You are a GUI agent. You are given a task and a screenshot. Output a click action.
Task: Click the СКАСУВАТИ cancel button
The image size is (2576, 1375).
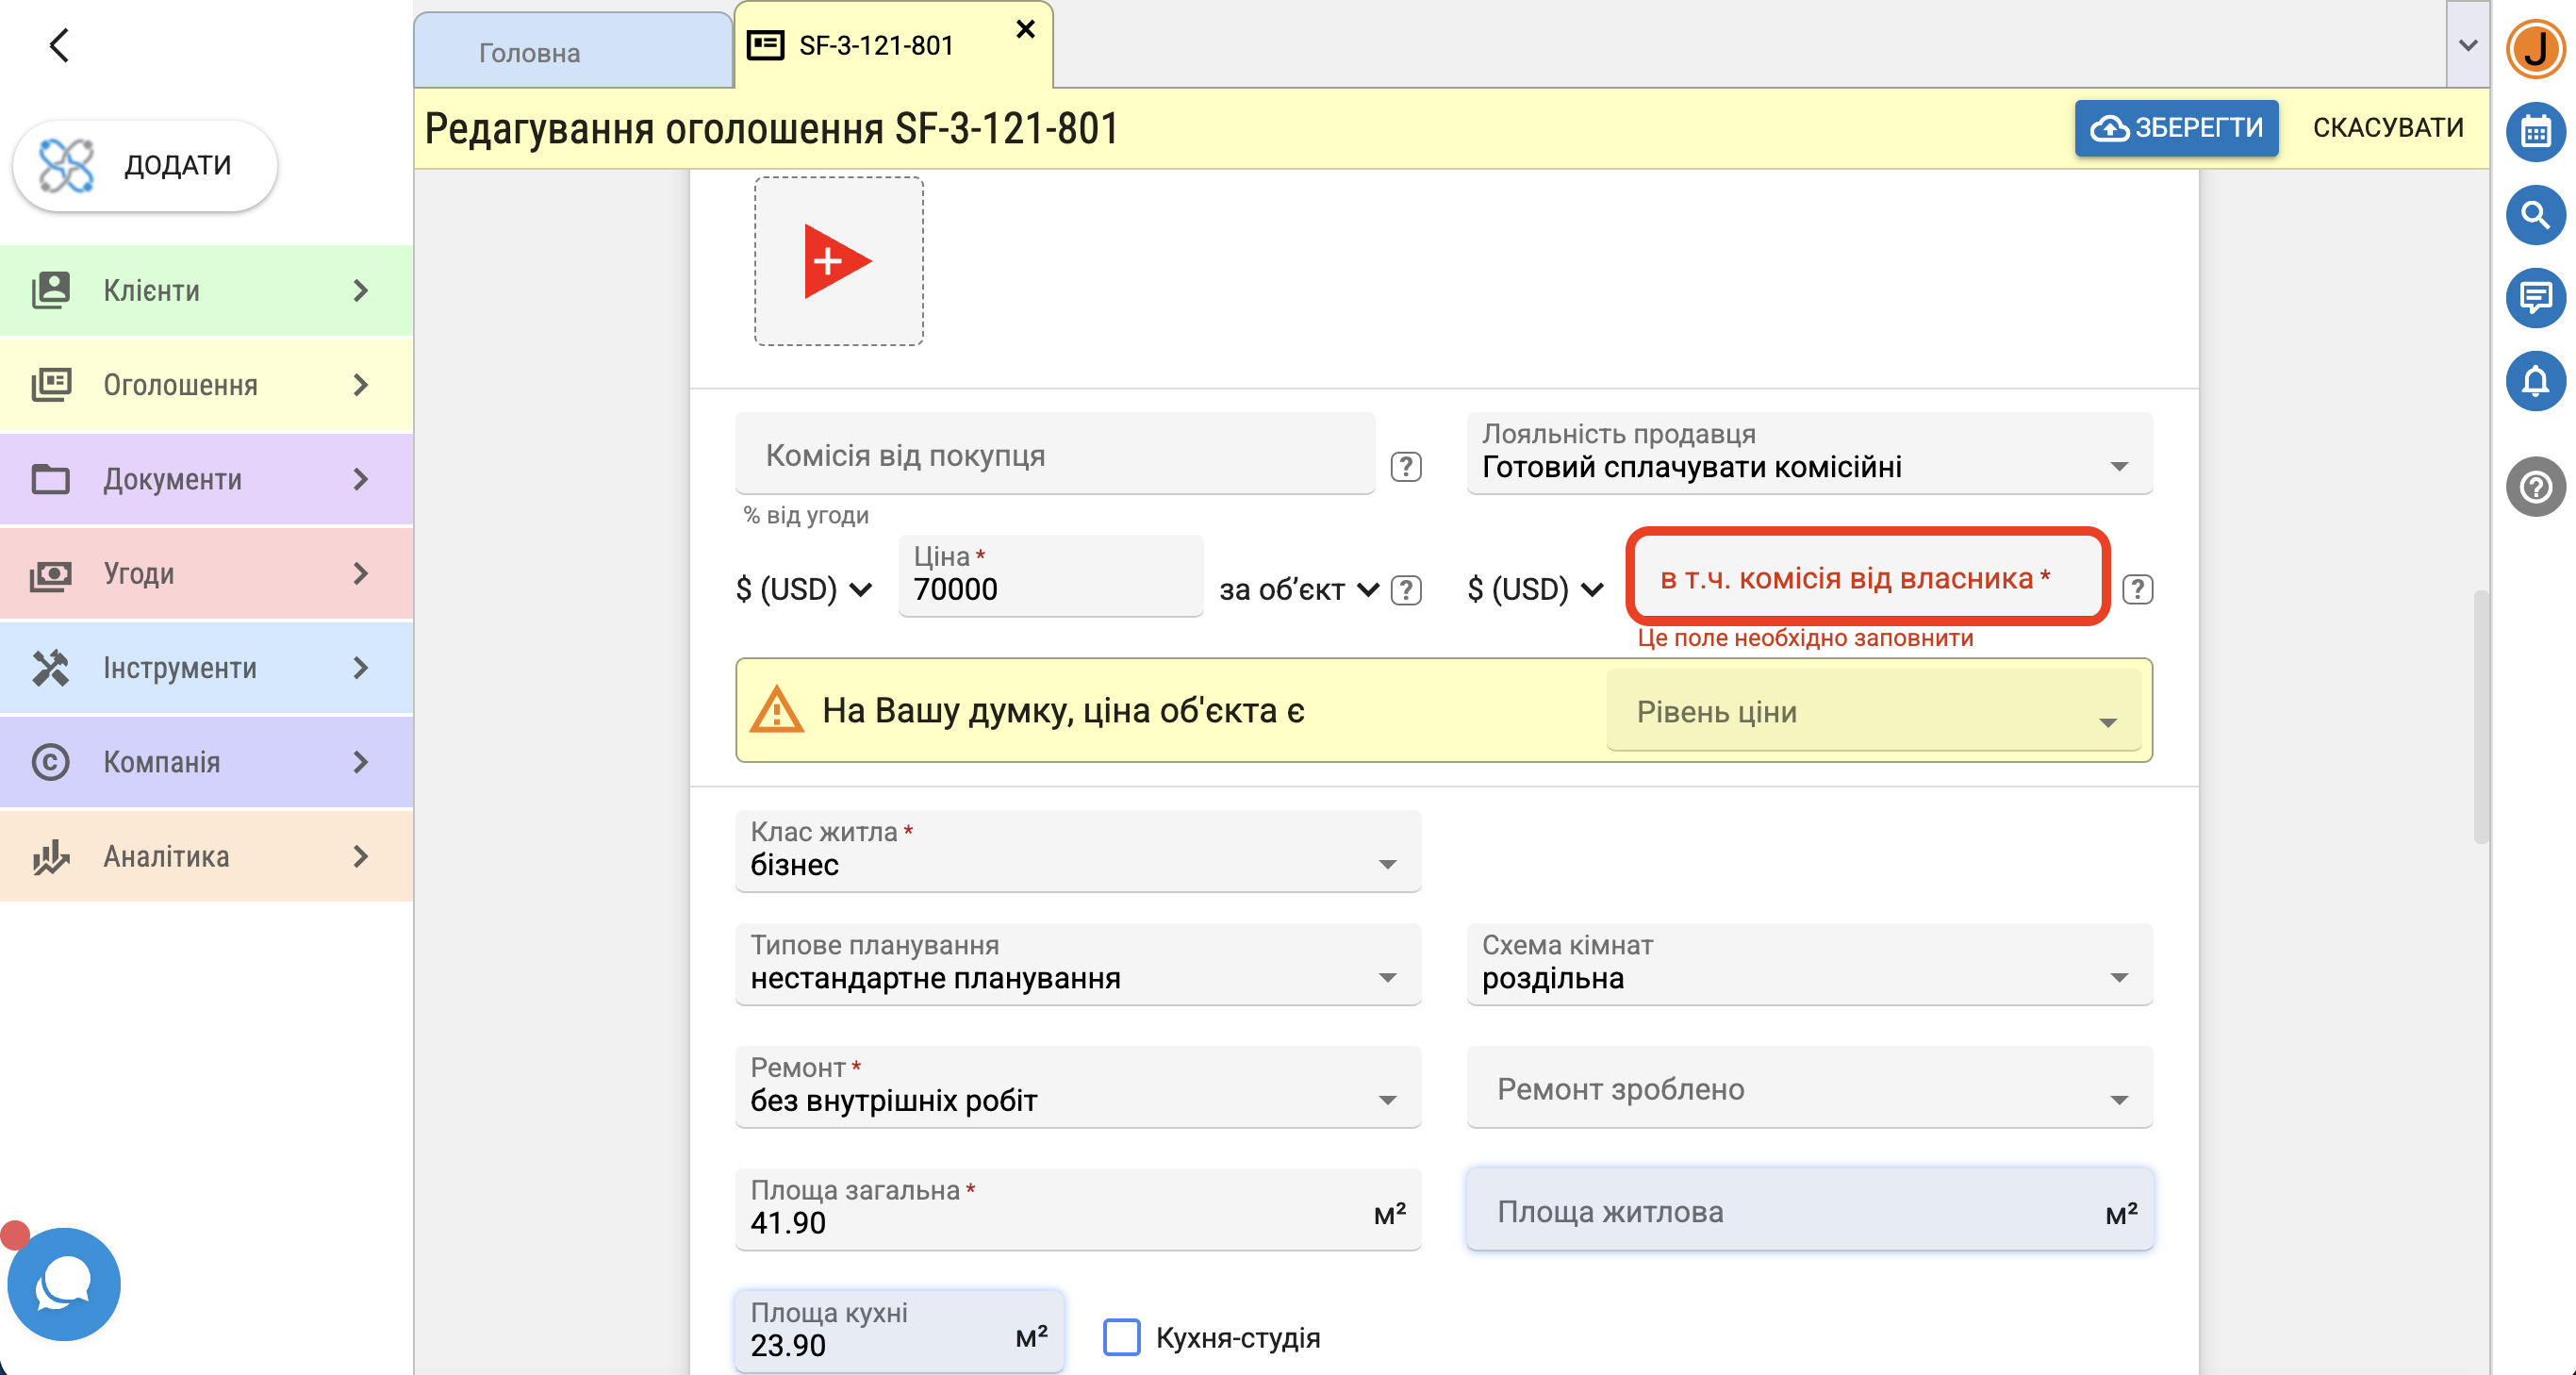pos(2388,128)
